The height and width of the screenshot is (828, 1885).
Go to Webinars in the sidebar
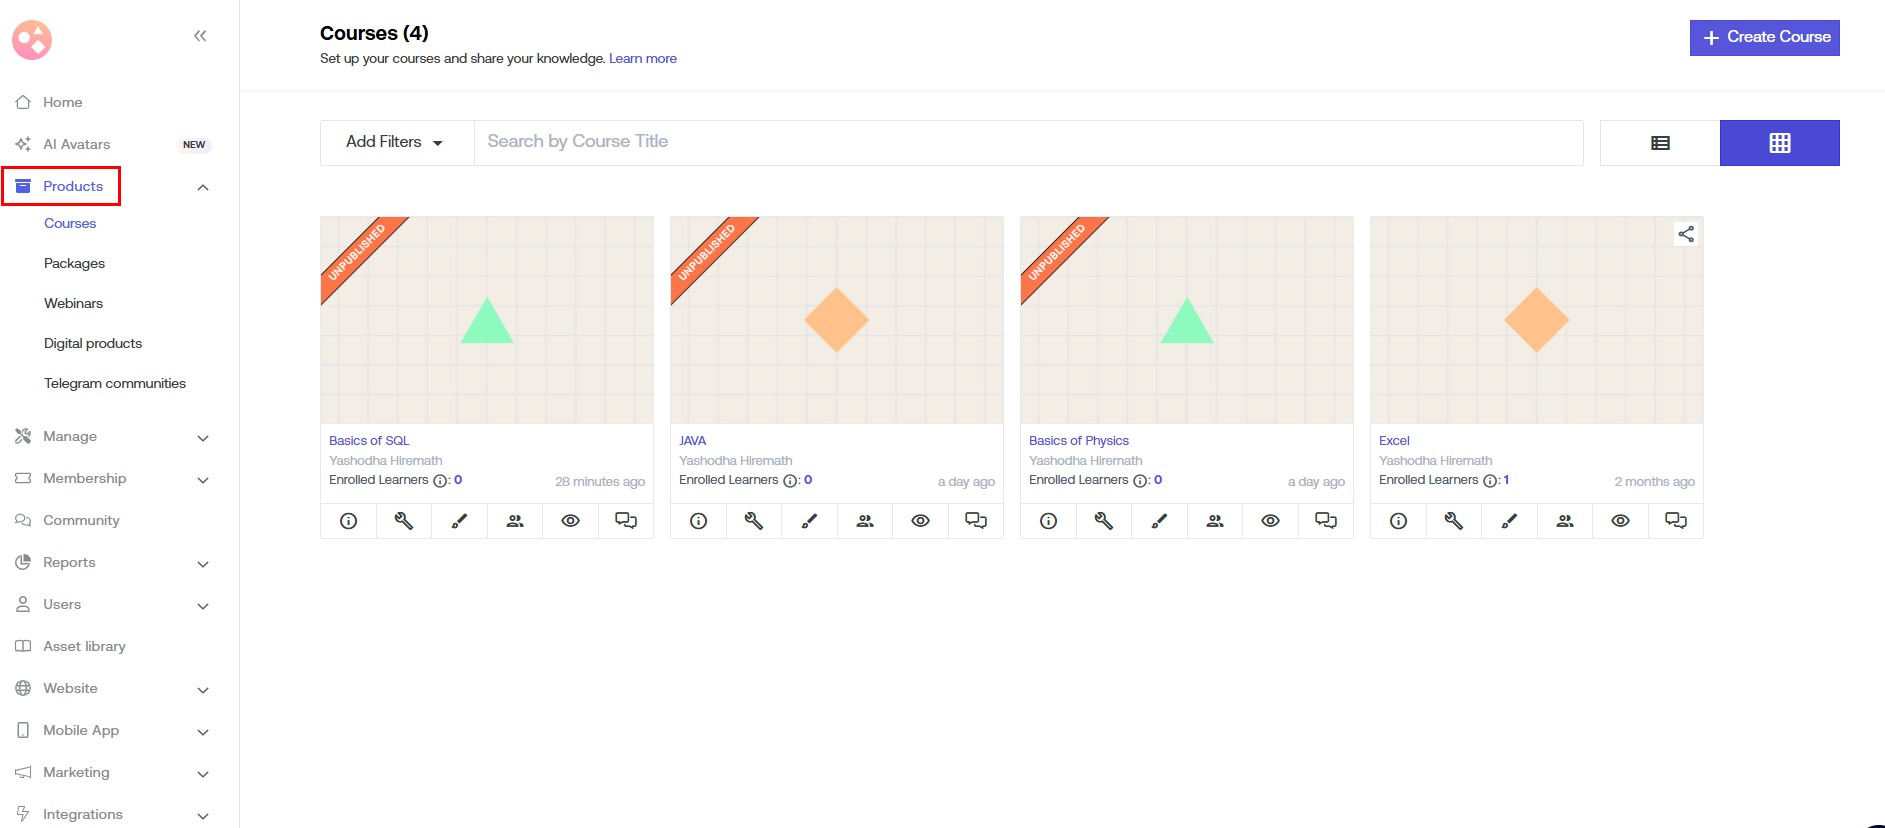73,304
